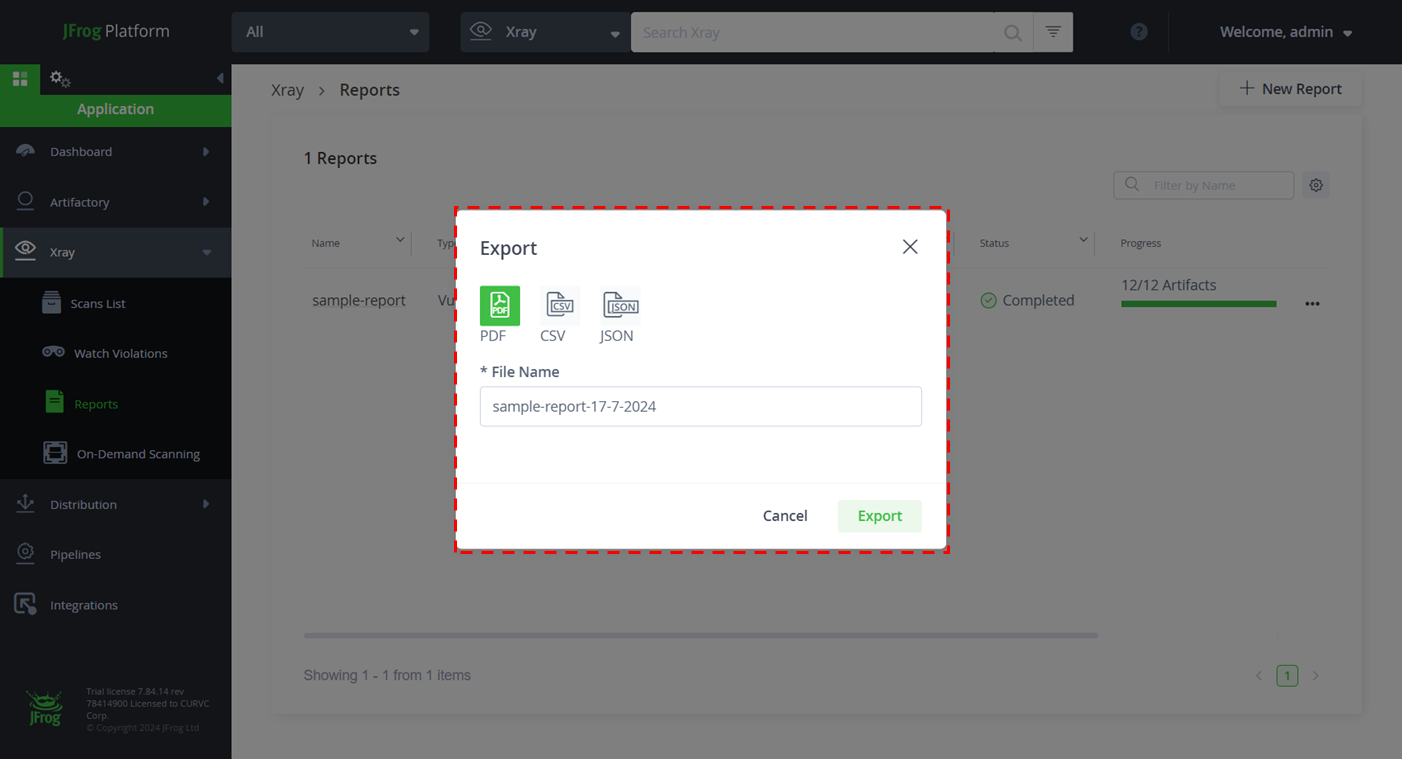The height and width of the screenshot is (759, 1402).
Task: Click the JFrog Platform logo
Action: click(x=116, y=31)
